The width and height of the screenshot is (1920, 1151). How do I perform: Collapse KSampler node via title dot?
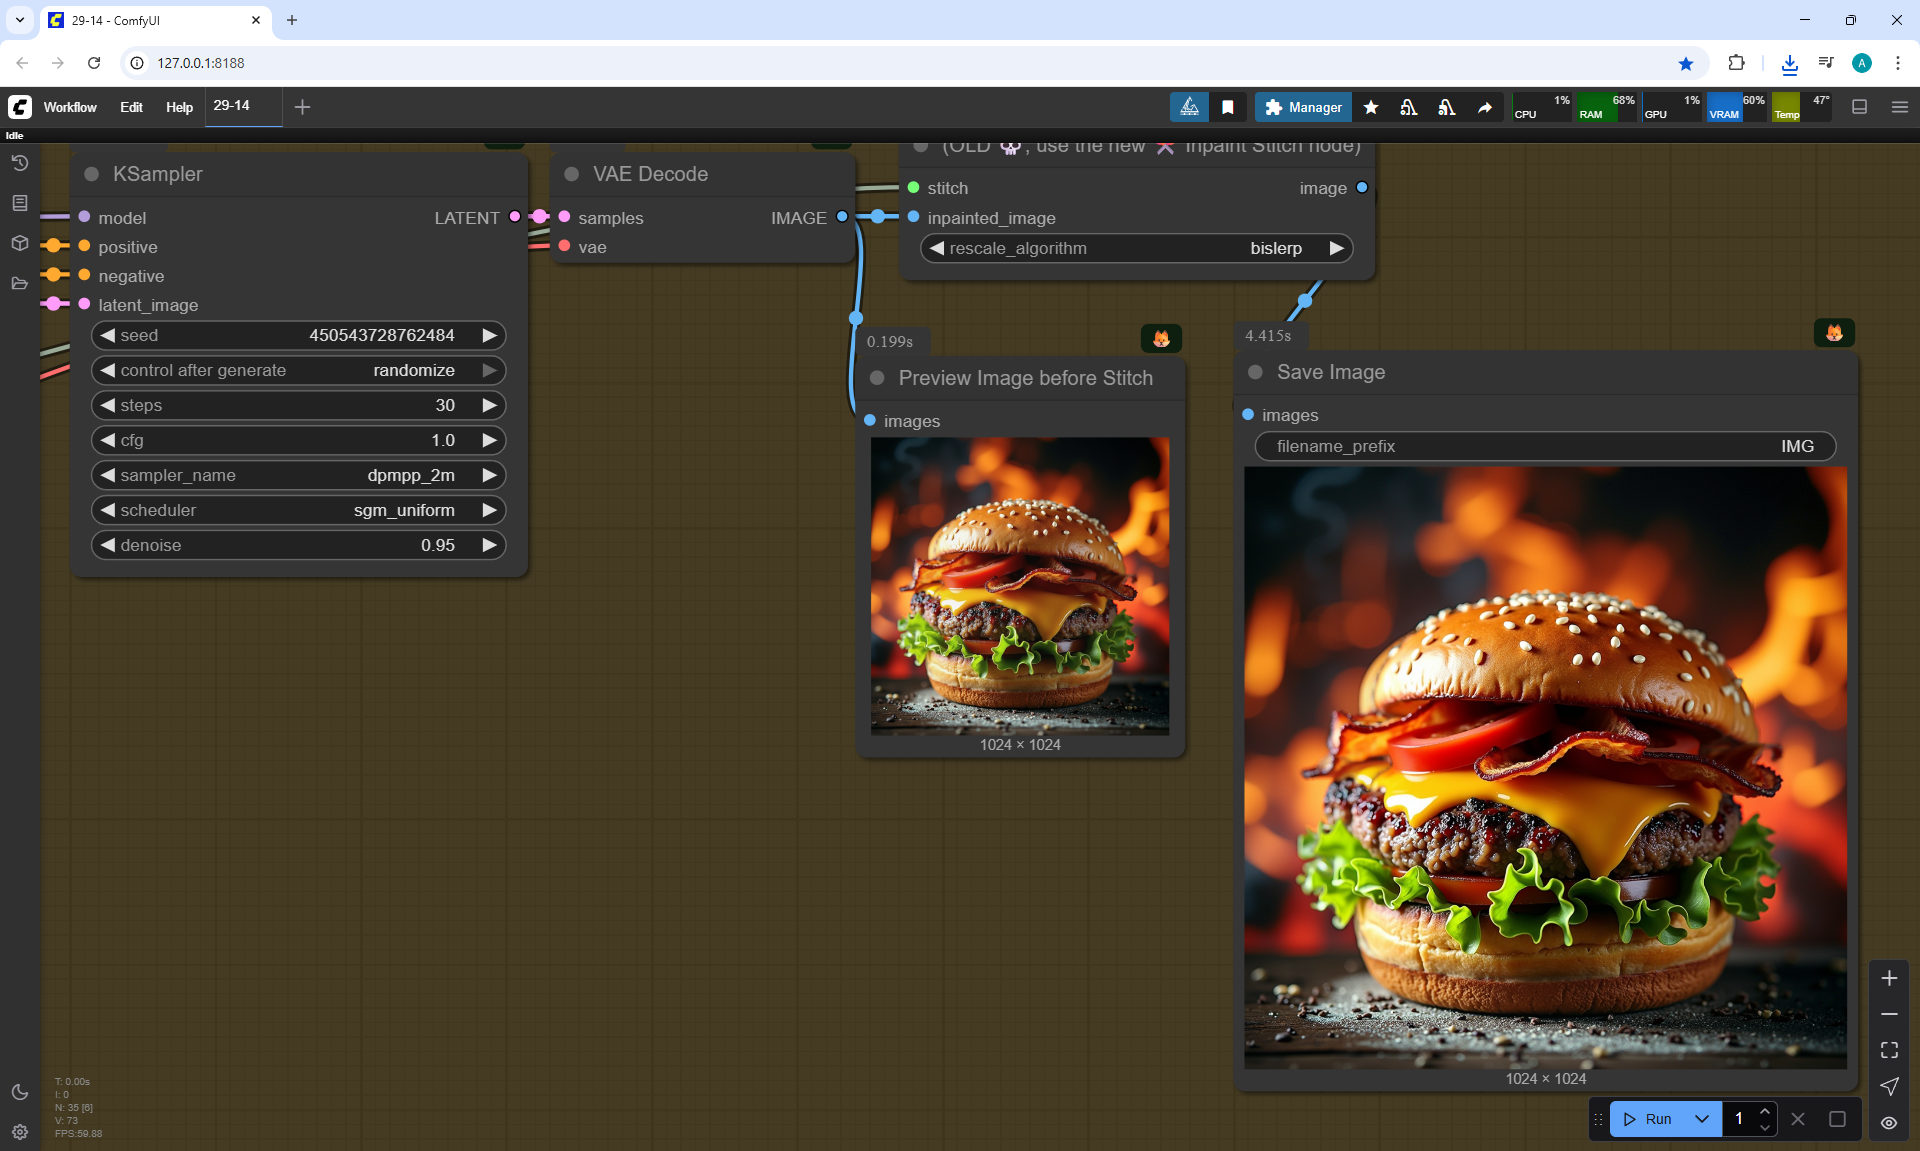pyautogui.click(x=92, y=174)
